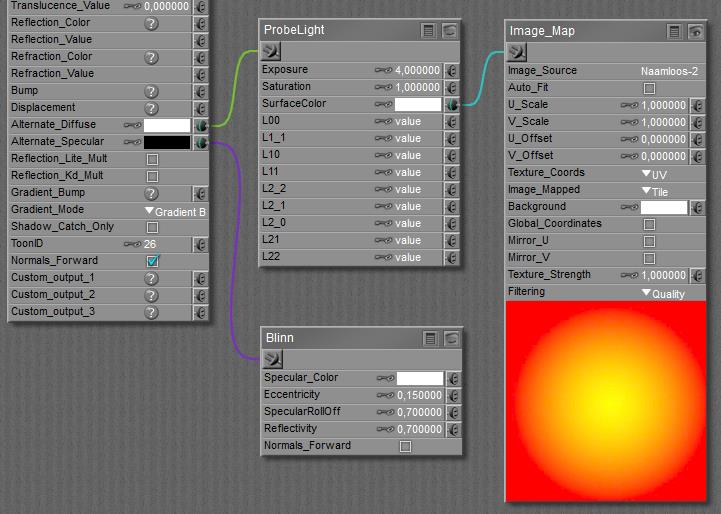
Task: Click the Exposure animation key icon
Action: point(383,70)
